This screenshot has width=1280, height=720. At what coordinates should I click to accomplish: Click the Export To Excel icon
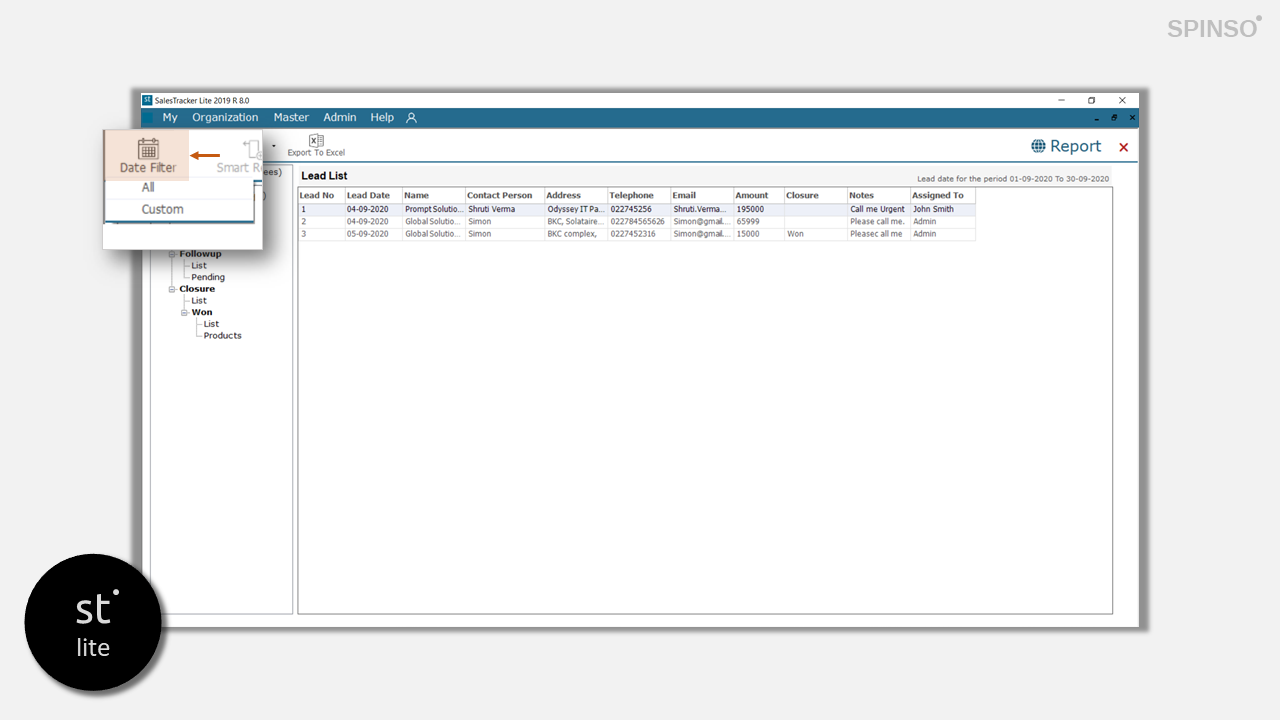pos(316,141)
